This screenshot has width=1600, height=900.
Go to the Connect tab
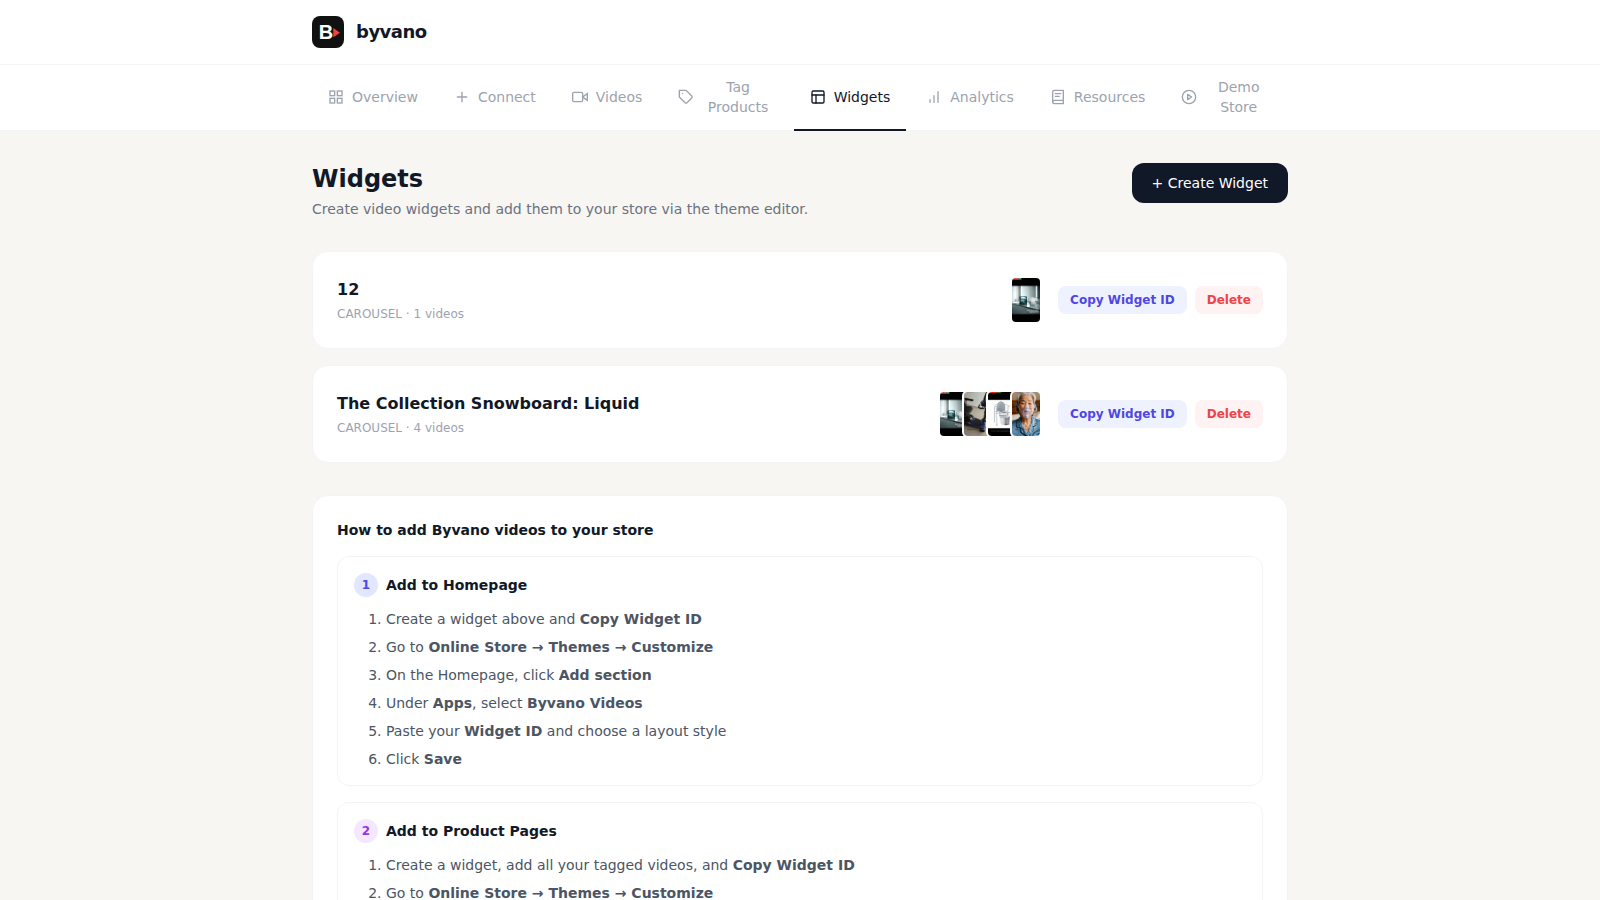tap(496, 97)
